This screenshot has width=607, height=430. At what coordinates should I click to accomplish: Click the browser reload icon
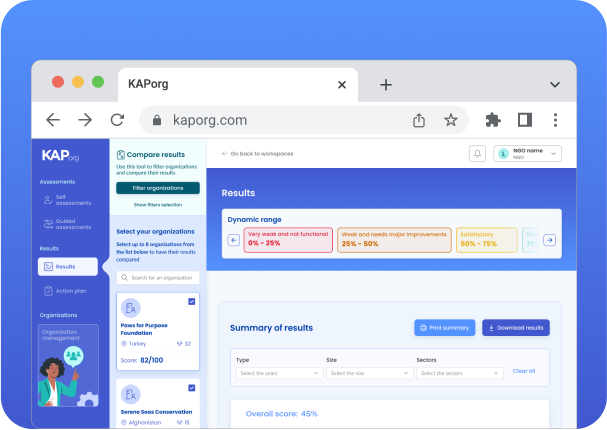117,120
